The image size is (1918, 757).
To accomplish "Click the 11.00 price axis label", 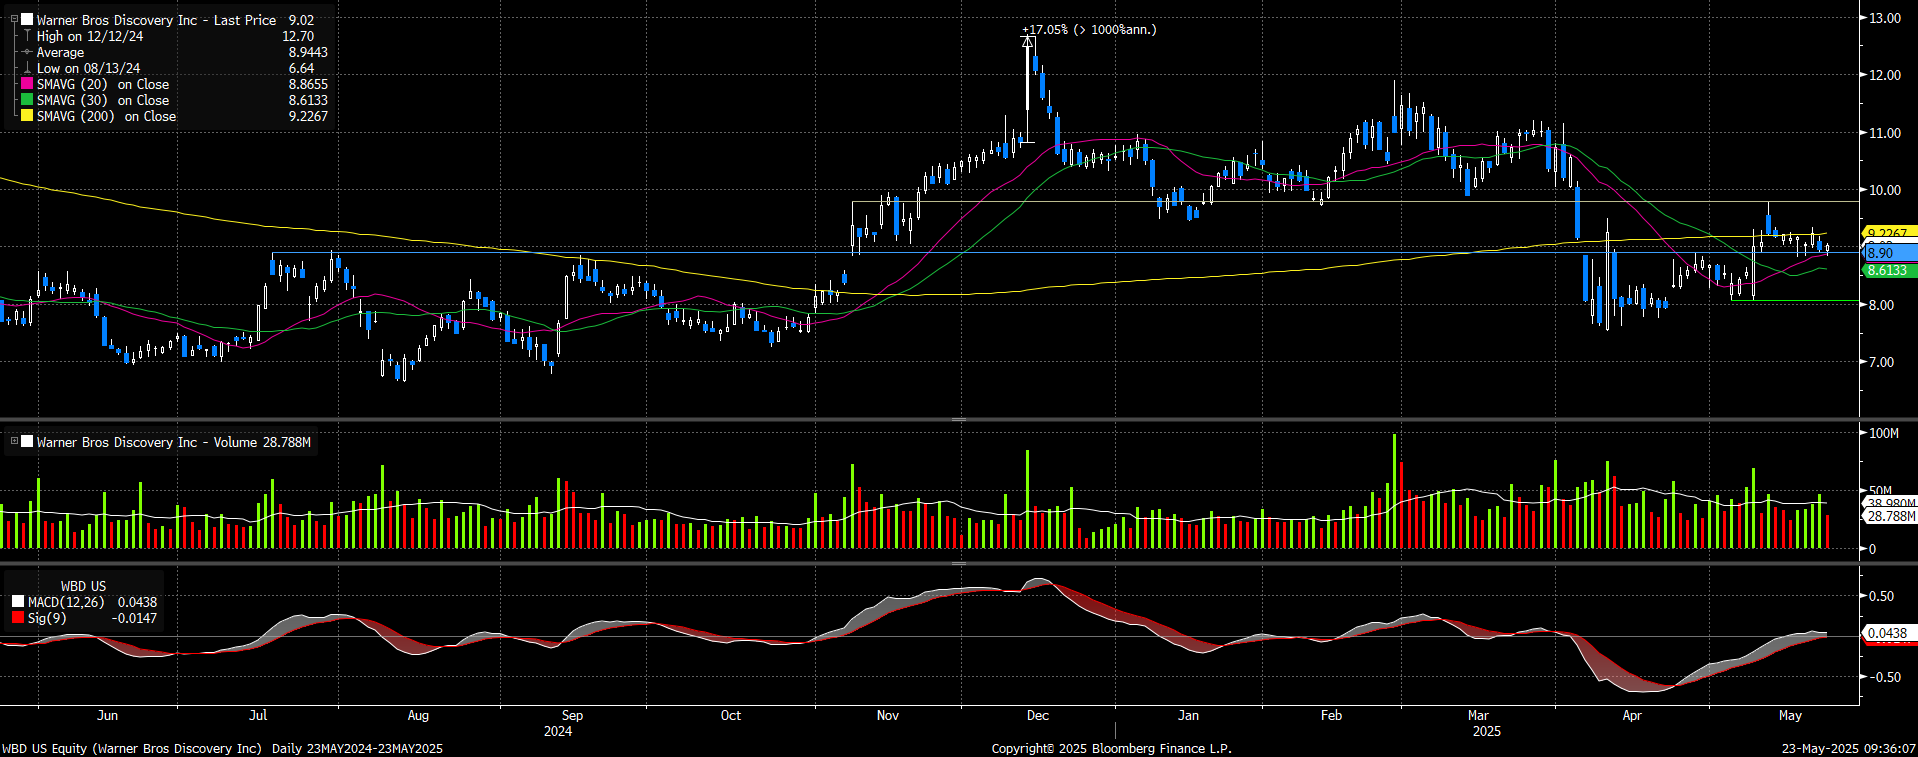I will (1885, 133).
